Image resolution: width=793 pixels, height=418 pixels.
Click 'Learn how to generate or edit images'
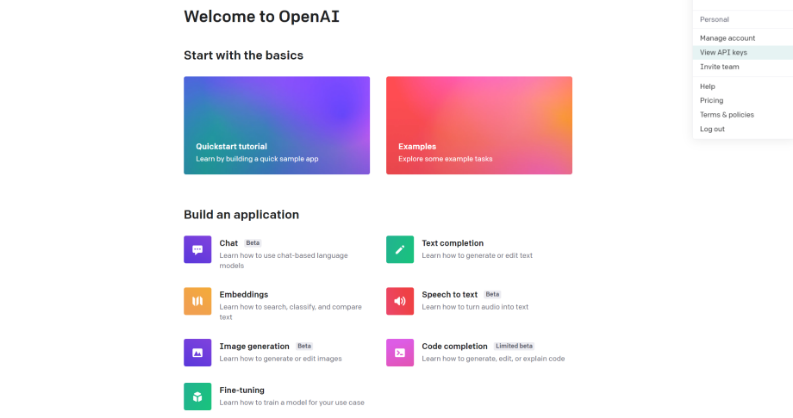click(281, 359)
